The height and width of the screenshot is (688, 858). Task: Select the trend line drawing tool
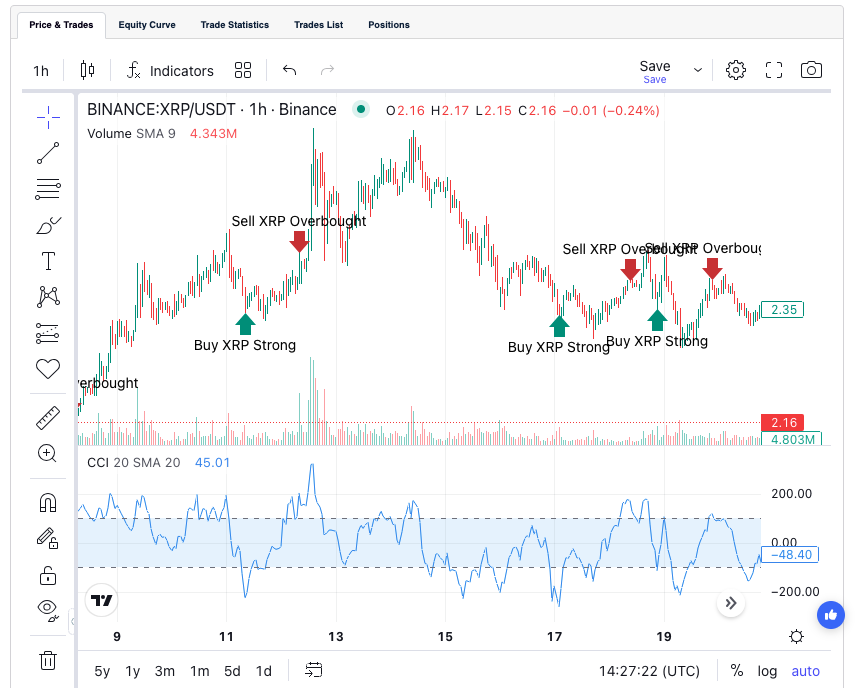click(x=48, y=153)
